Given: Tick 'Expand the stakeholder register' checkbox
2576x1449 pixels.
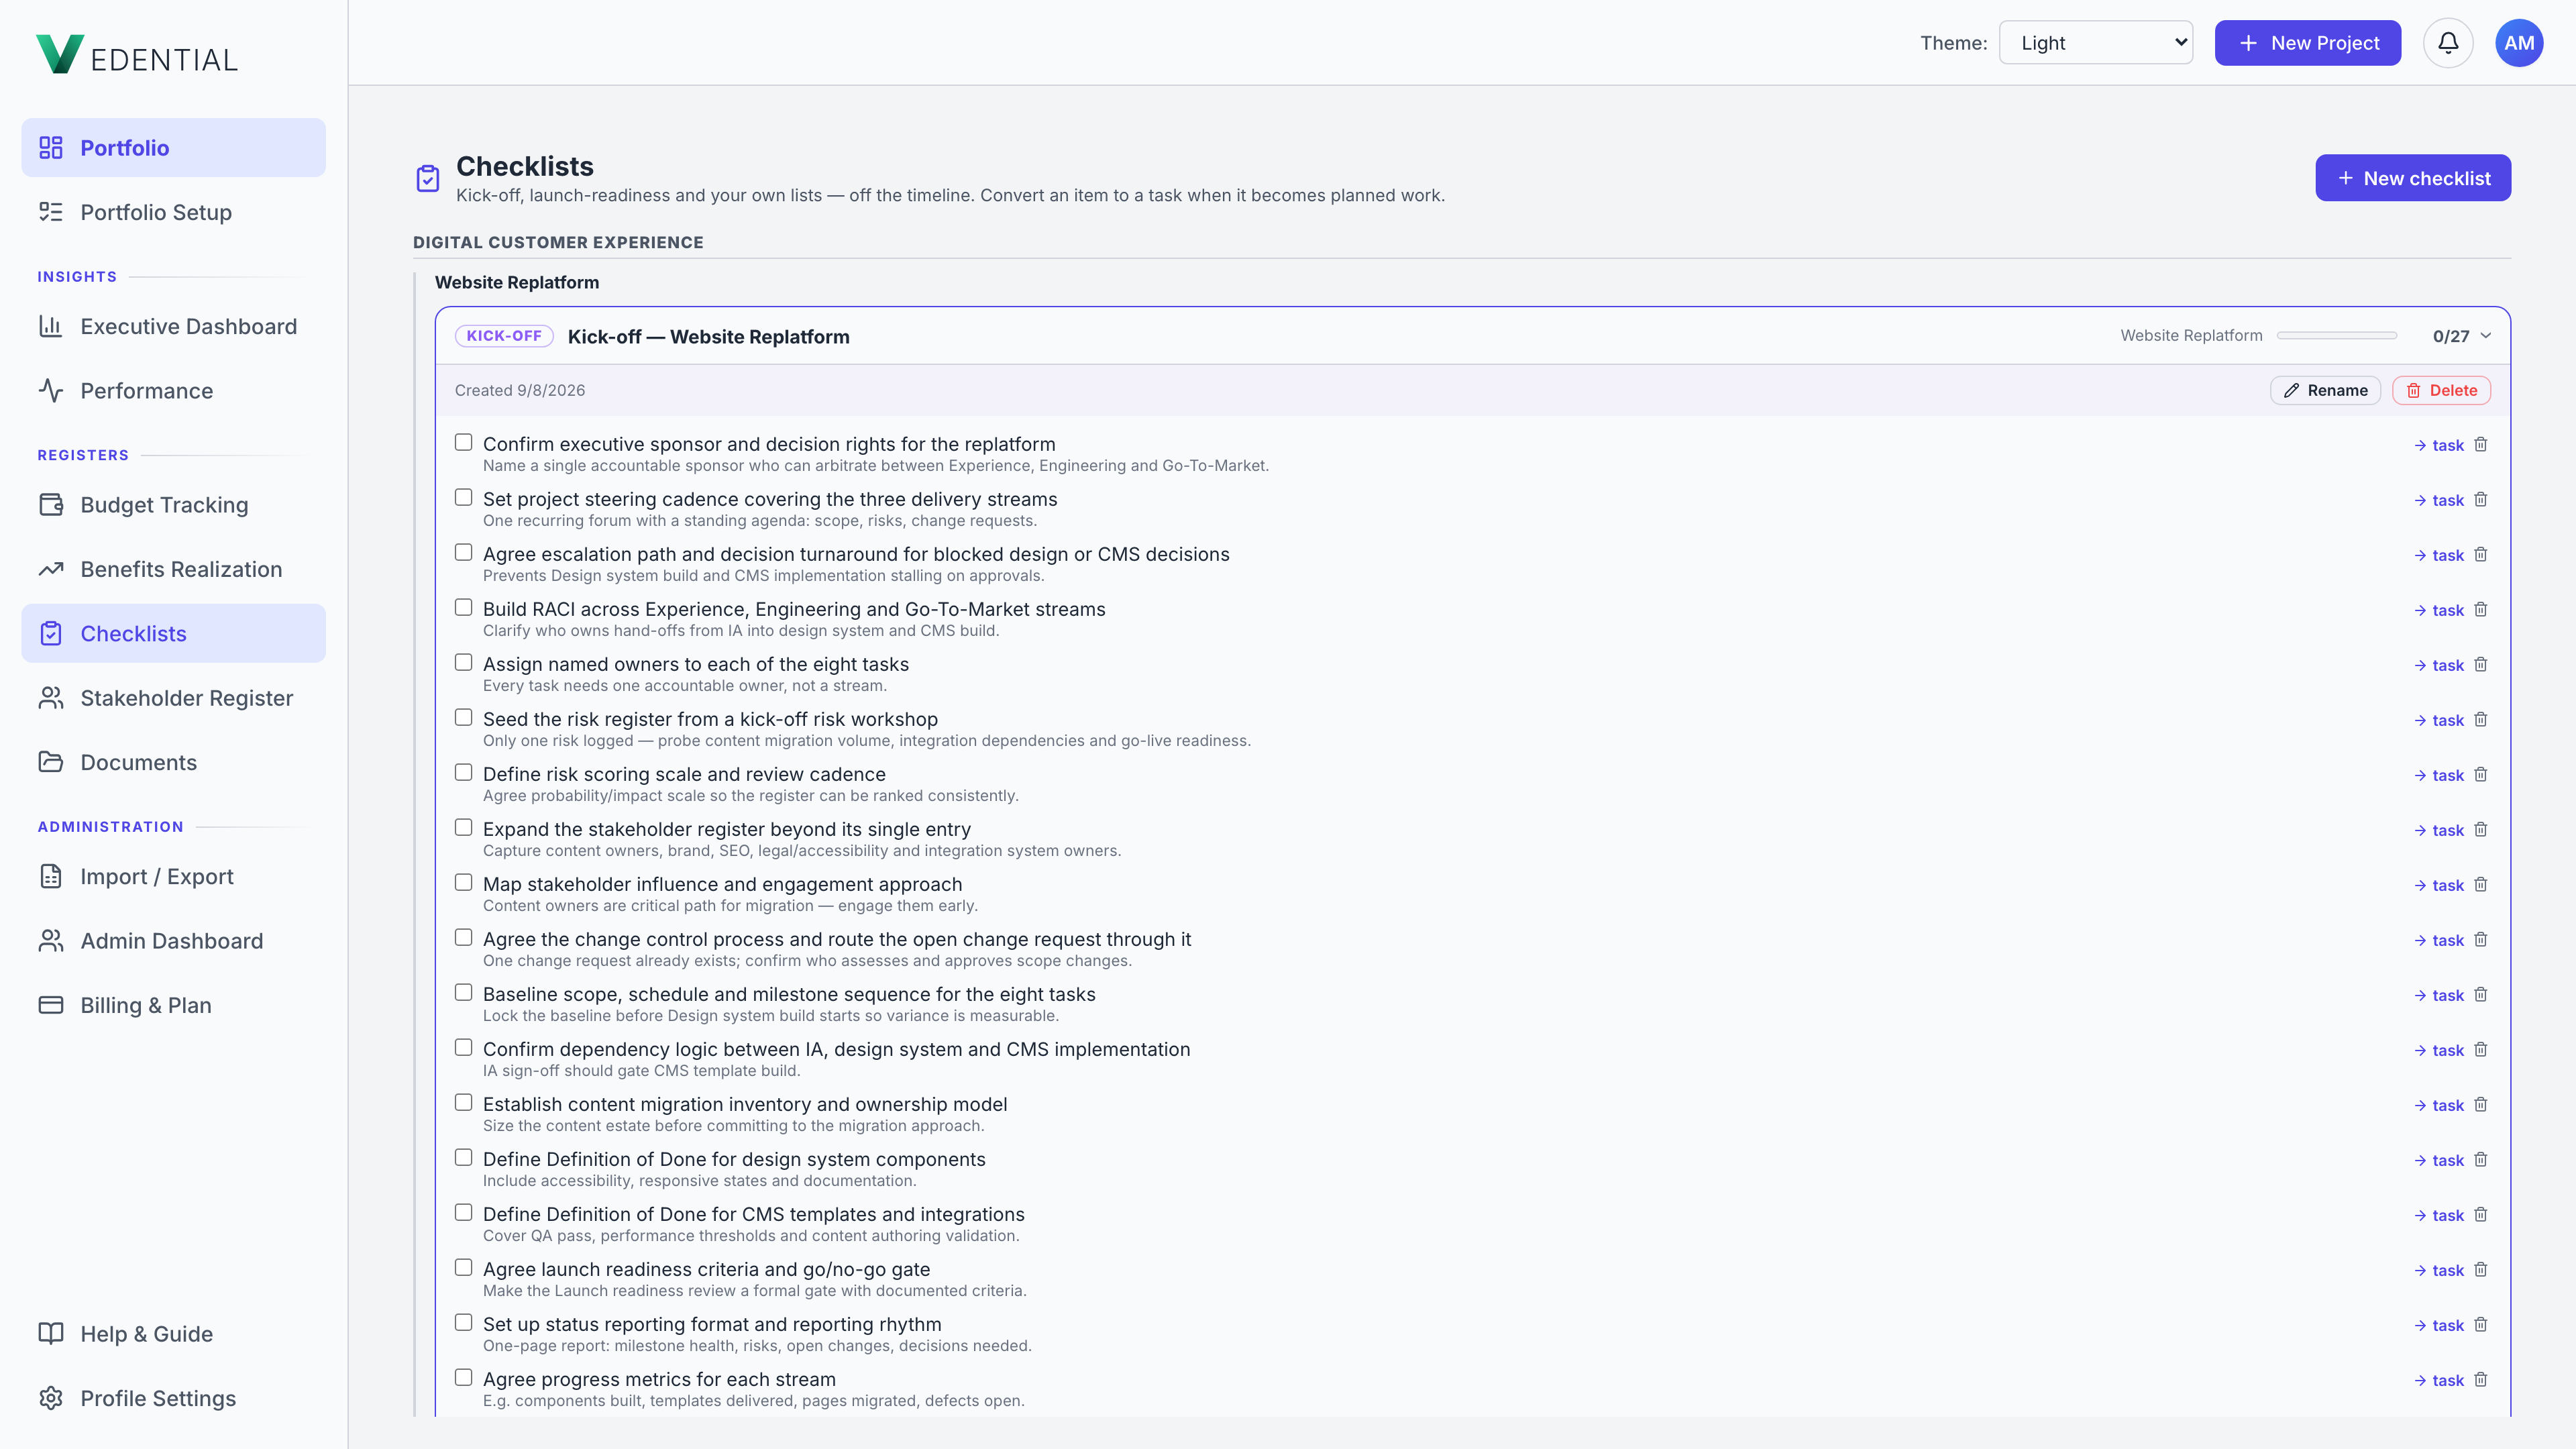Looking at the screenshot, I should [464, 827].
